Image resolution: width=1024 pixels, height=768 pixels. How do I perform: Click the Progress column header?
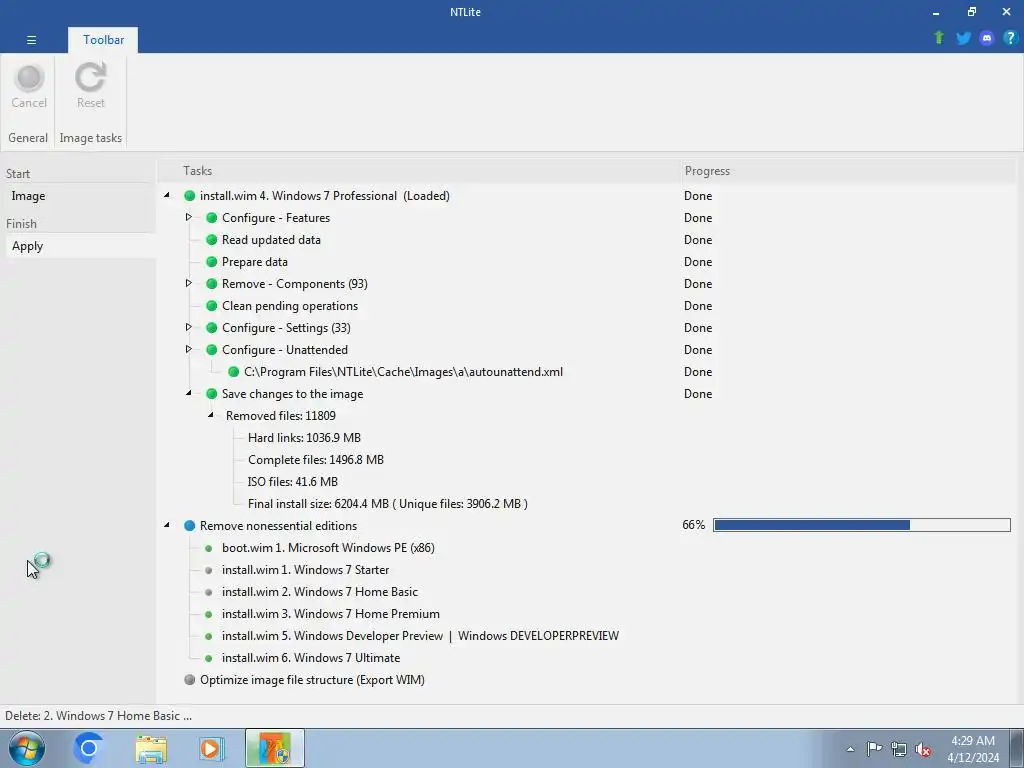pyautogui.click(x=707, y=171)
